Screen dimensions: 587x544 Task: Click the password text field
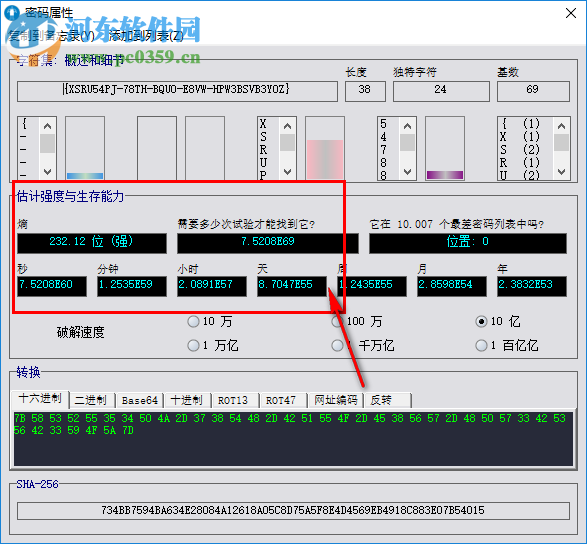(177, 91)
